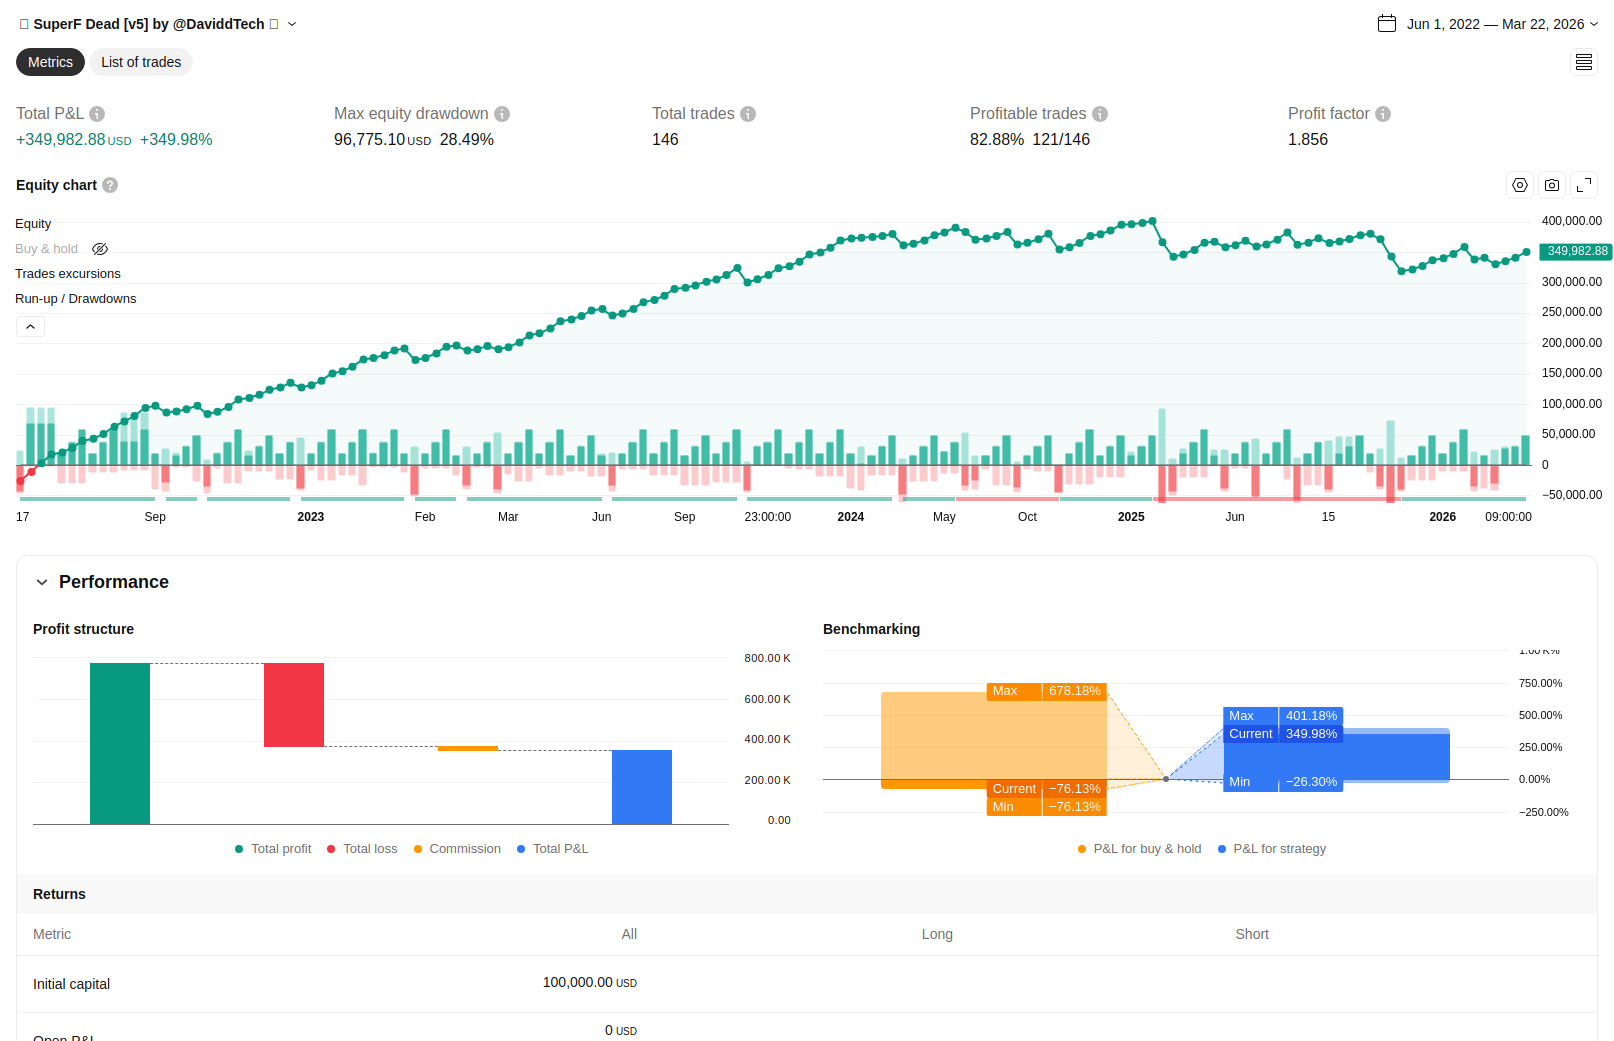
Task: Click the info icon beside Profit factor
Action: [x=1383, y=114]
